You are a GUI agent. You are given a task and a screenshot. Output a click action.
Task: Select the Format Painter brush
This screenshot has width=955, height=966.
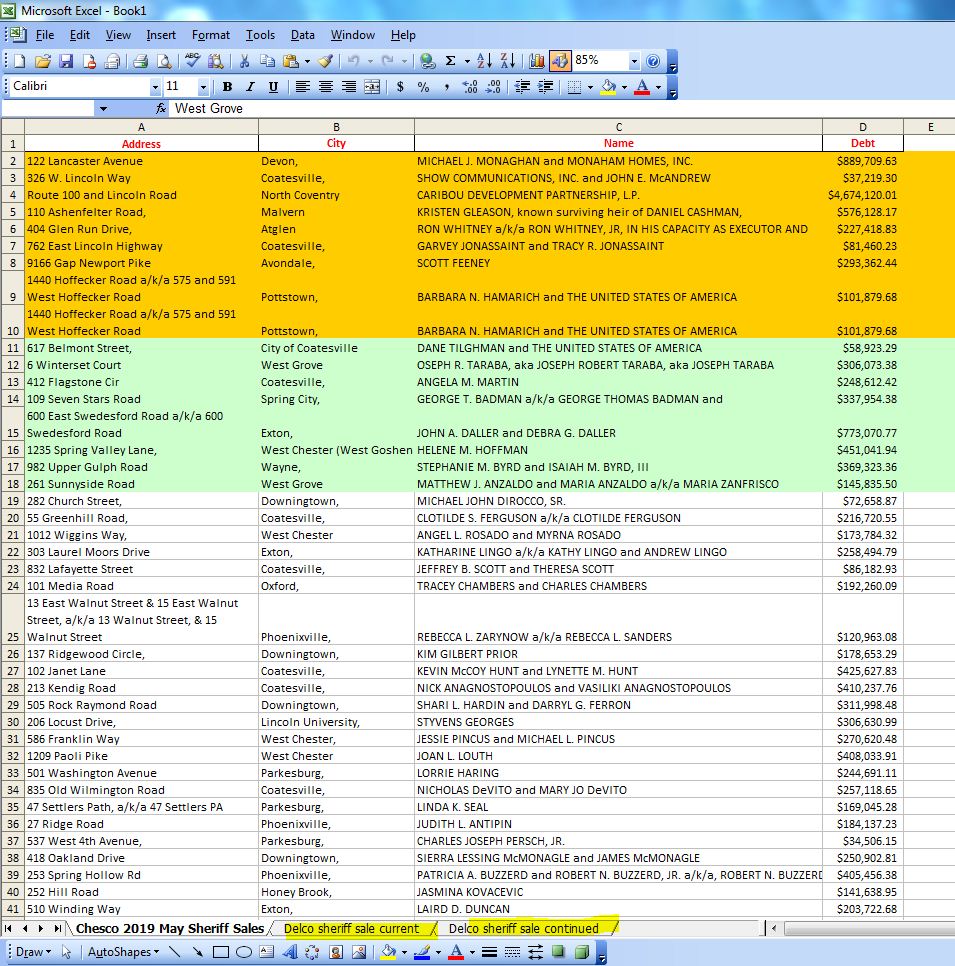pos(325,61)
